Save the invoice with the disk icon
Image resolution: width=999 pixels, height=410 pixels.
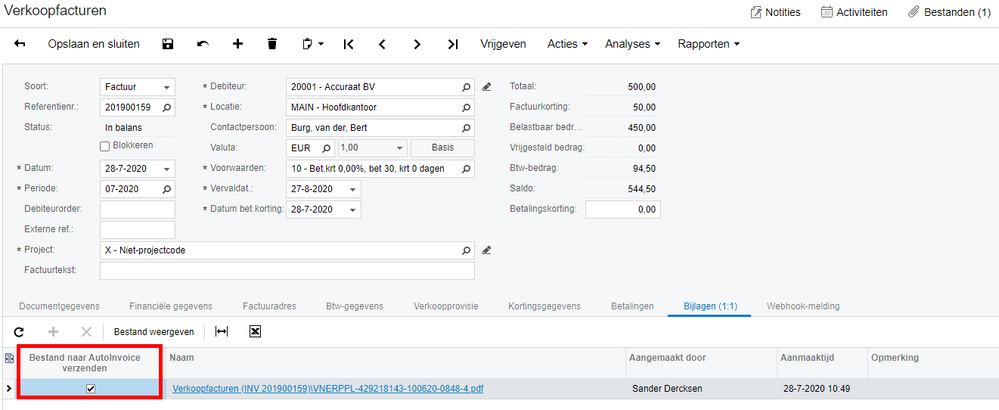point(168,44)
